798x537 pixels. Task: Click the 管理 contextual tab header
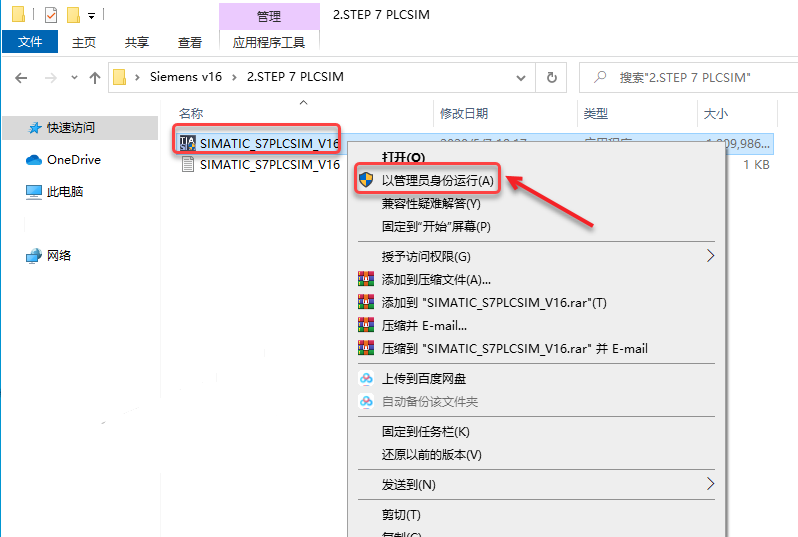tap(269, 16)
